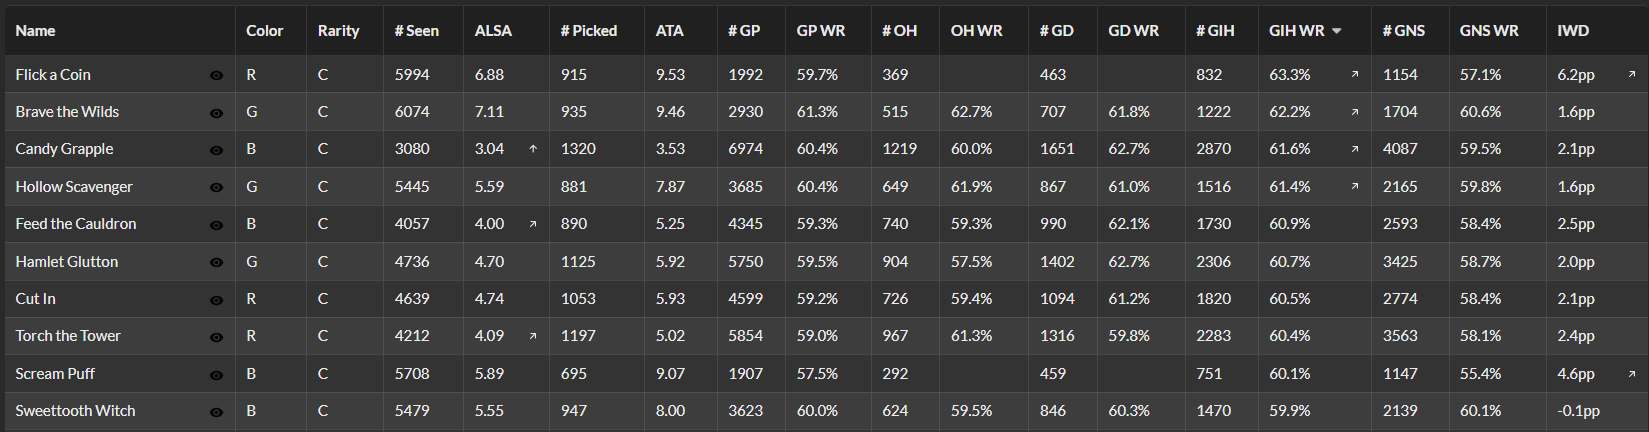Click the eye icon for Scream Puff
The height and width of the screenshot is (432, 1649).
click(x=216, y=375)
